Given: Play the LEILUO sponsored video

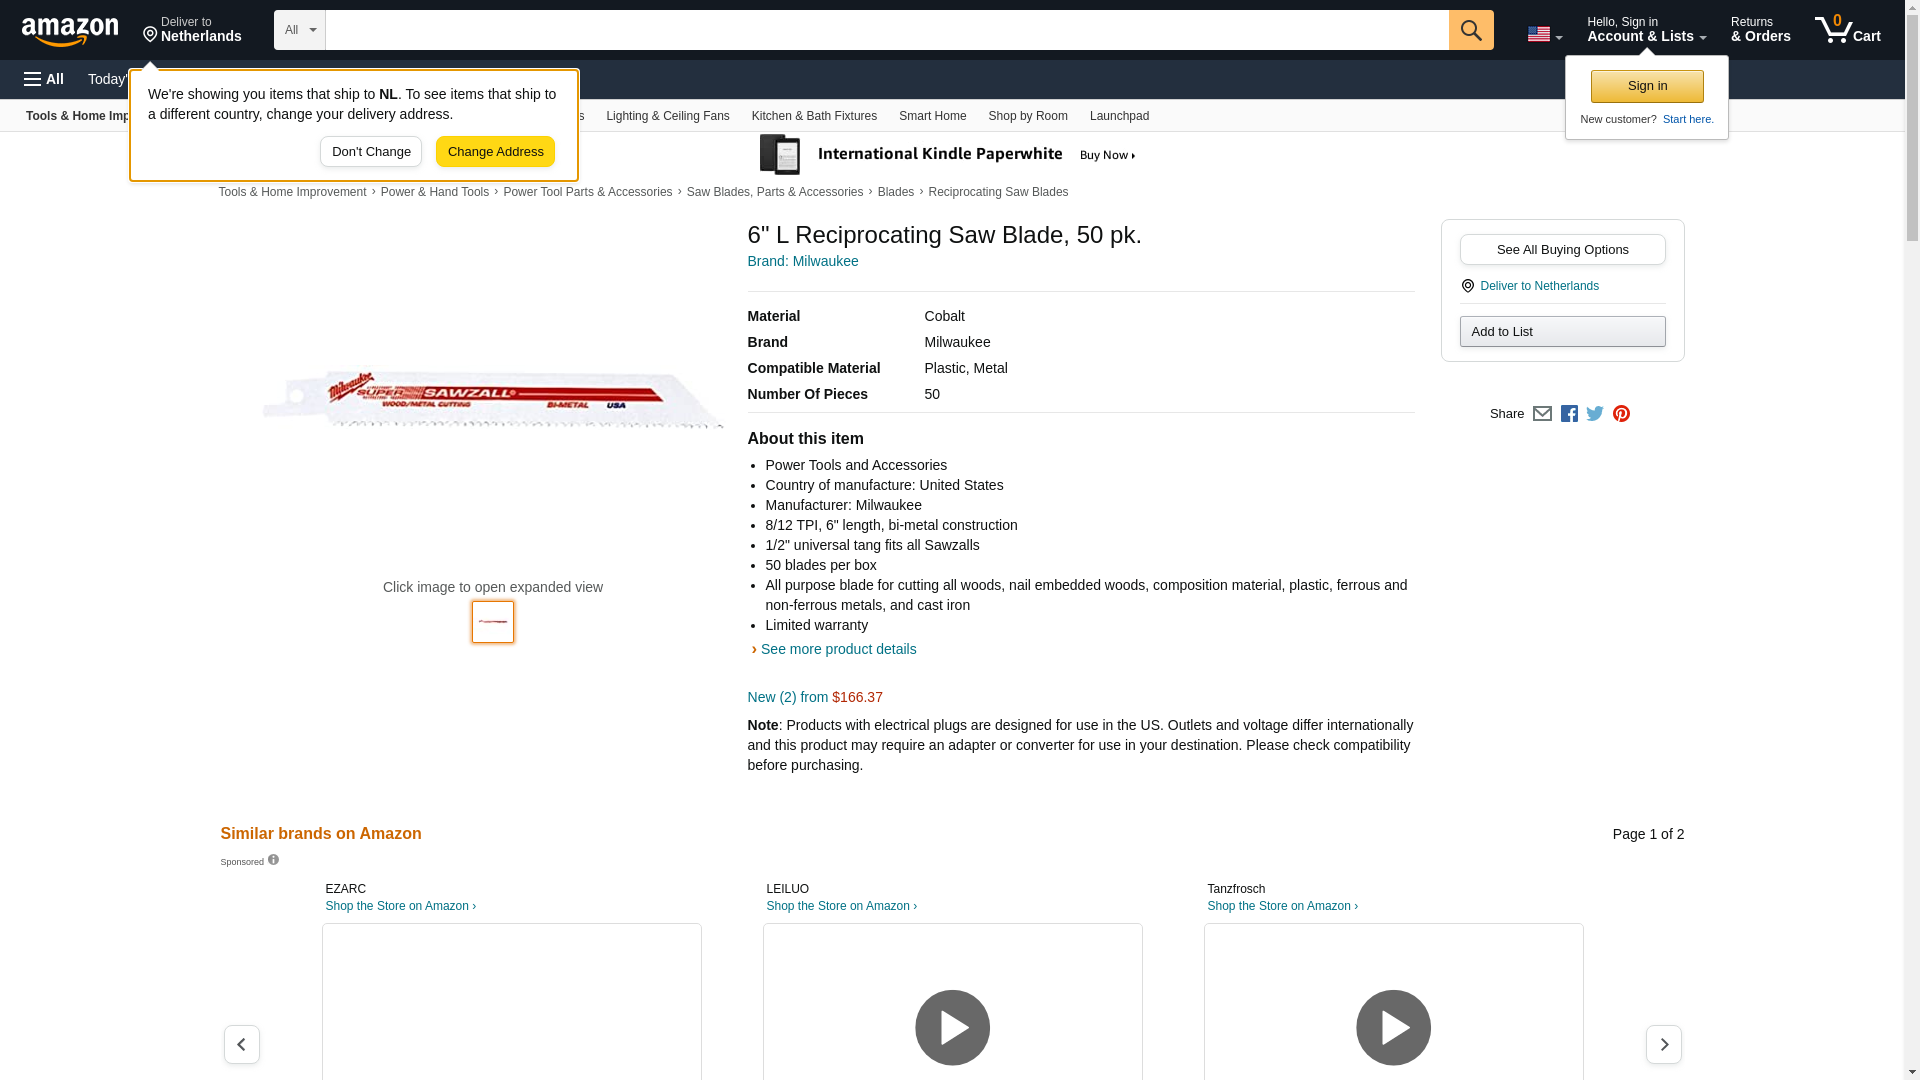Looking at the screenshot, I should click(x=952, y=1027).
